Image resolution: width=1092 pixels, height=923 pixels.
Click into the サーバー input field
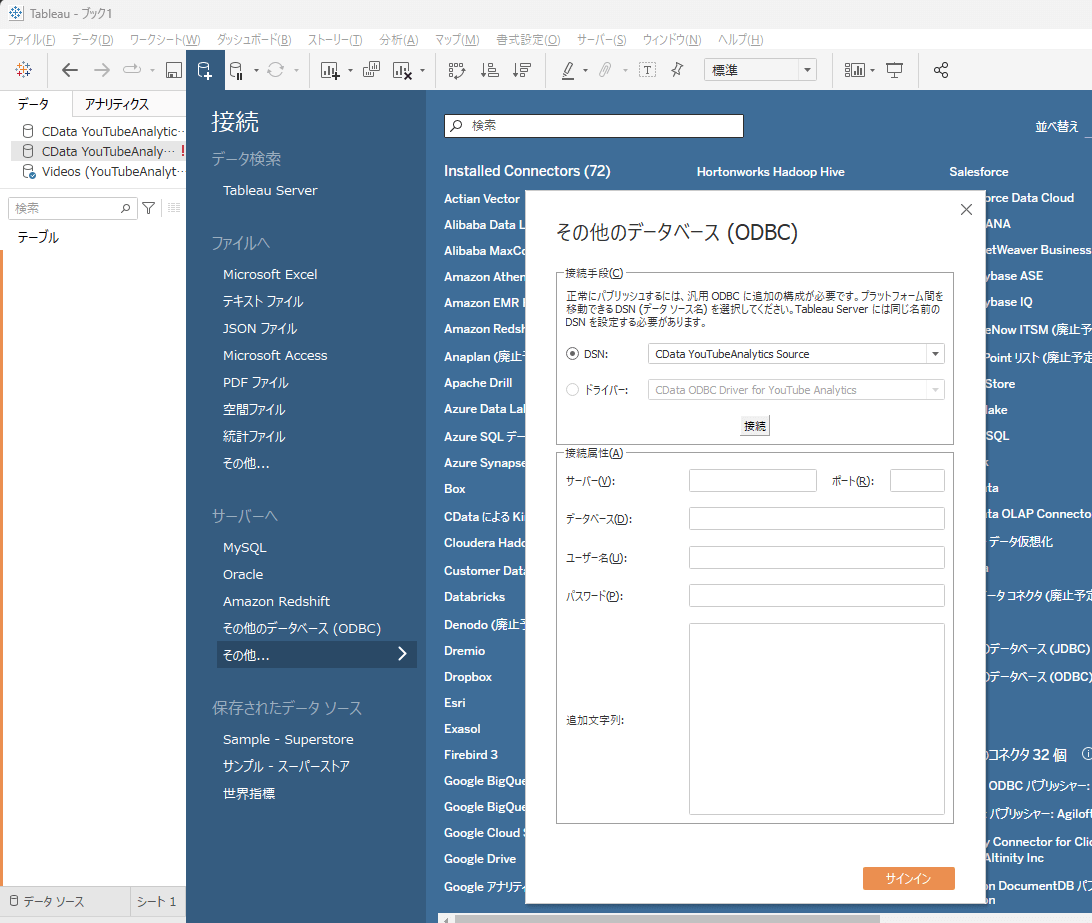click(x=753, y=481)
